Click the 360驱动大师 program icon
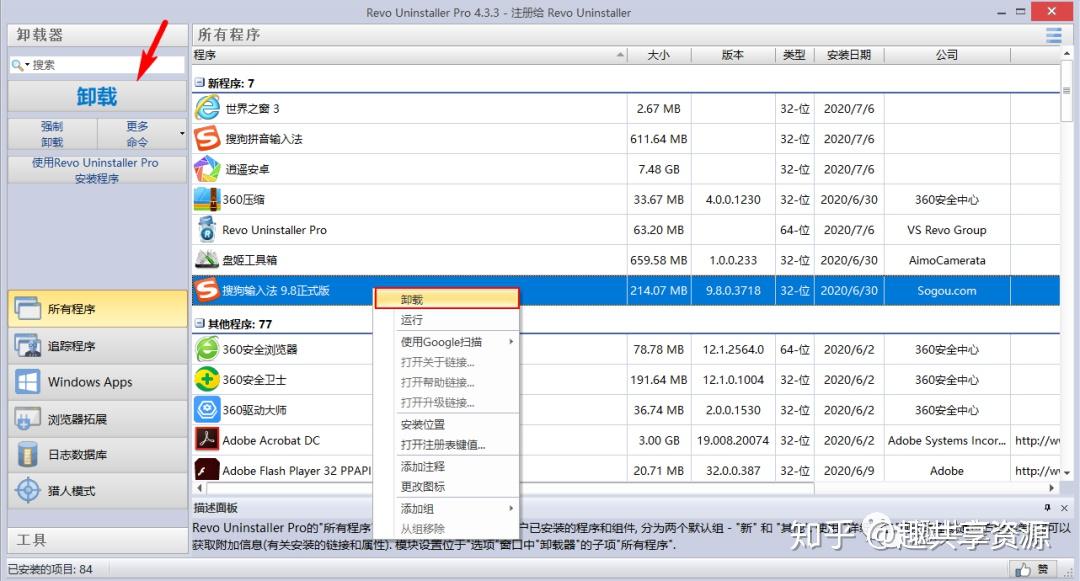This screenshot has width=1080, height=581. coord(207,410)
